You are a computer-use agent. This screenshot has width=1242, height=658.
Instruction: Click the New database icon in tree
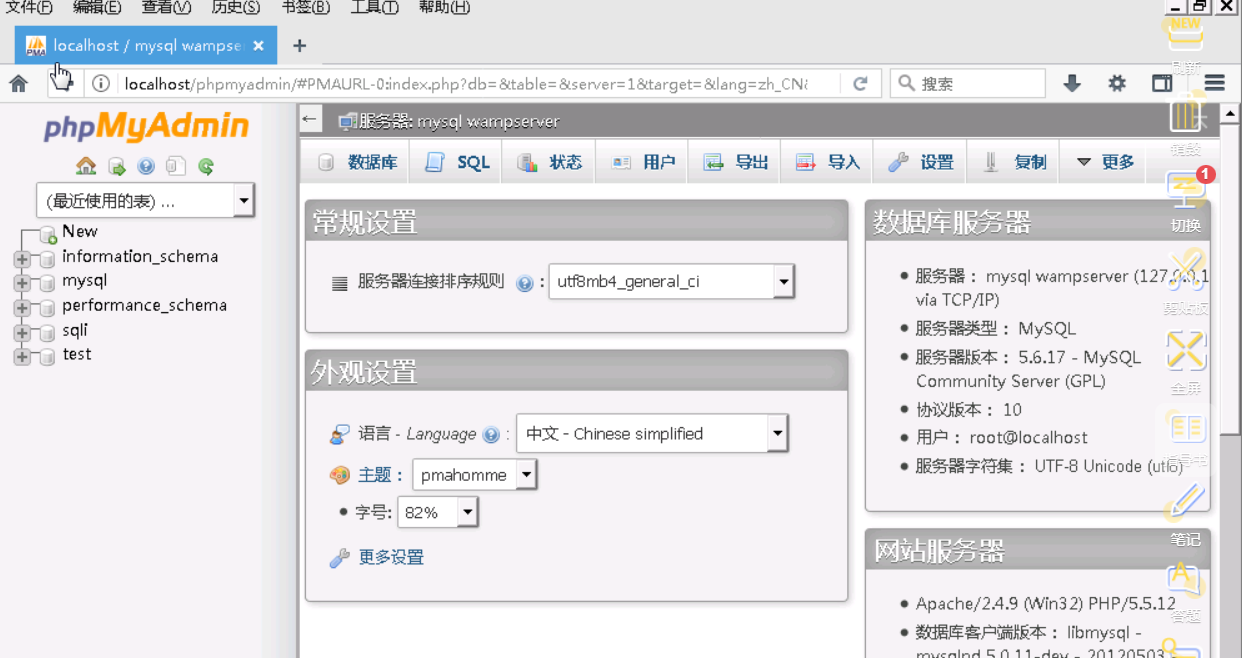pos(48,236)
